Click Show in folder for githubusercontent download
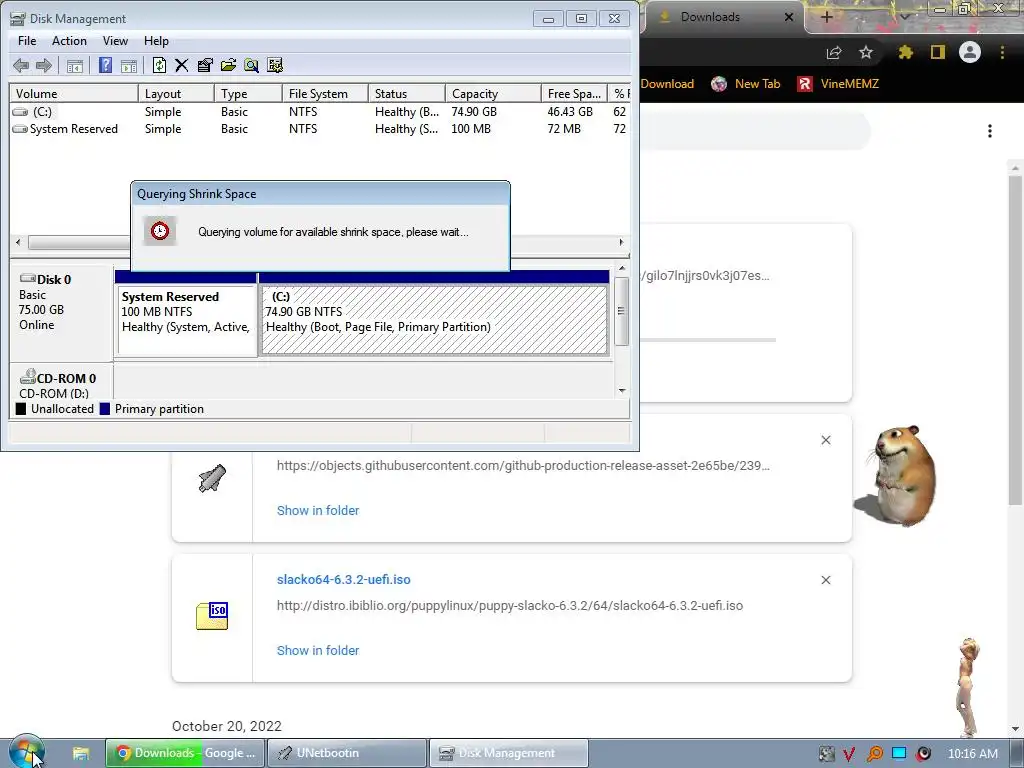Viewport: 1024px width, 768px height. coord(318,511)
